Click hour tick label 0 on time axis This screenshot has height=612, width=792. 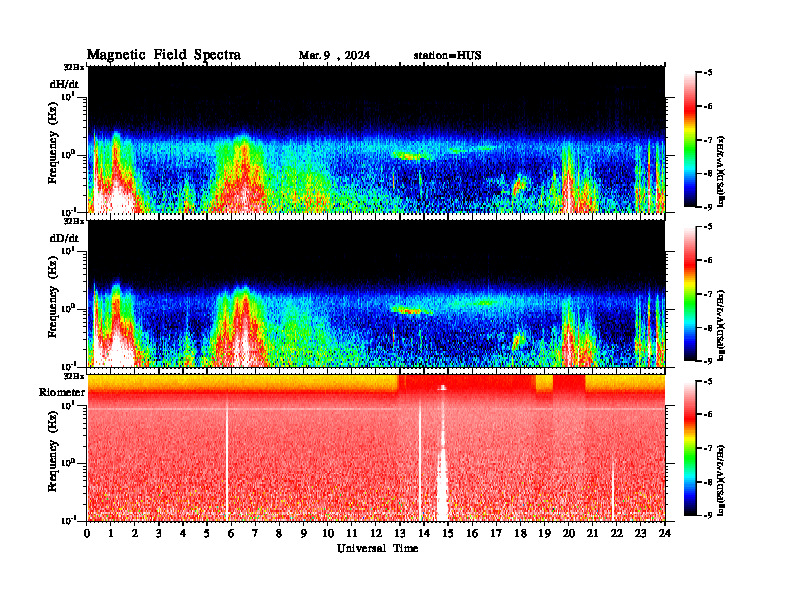click(87, 533)
